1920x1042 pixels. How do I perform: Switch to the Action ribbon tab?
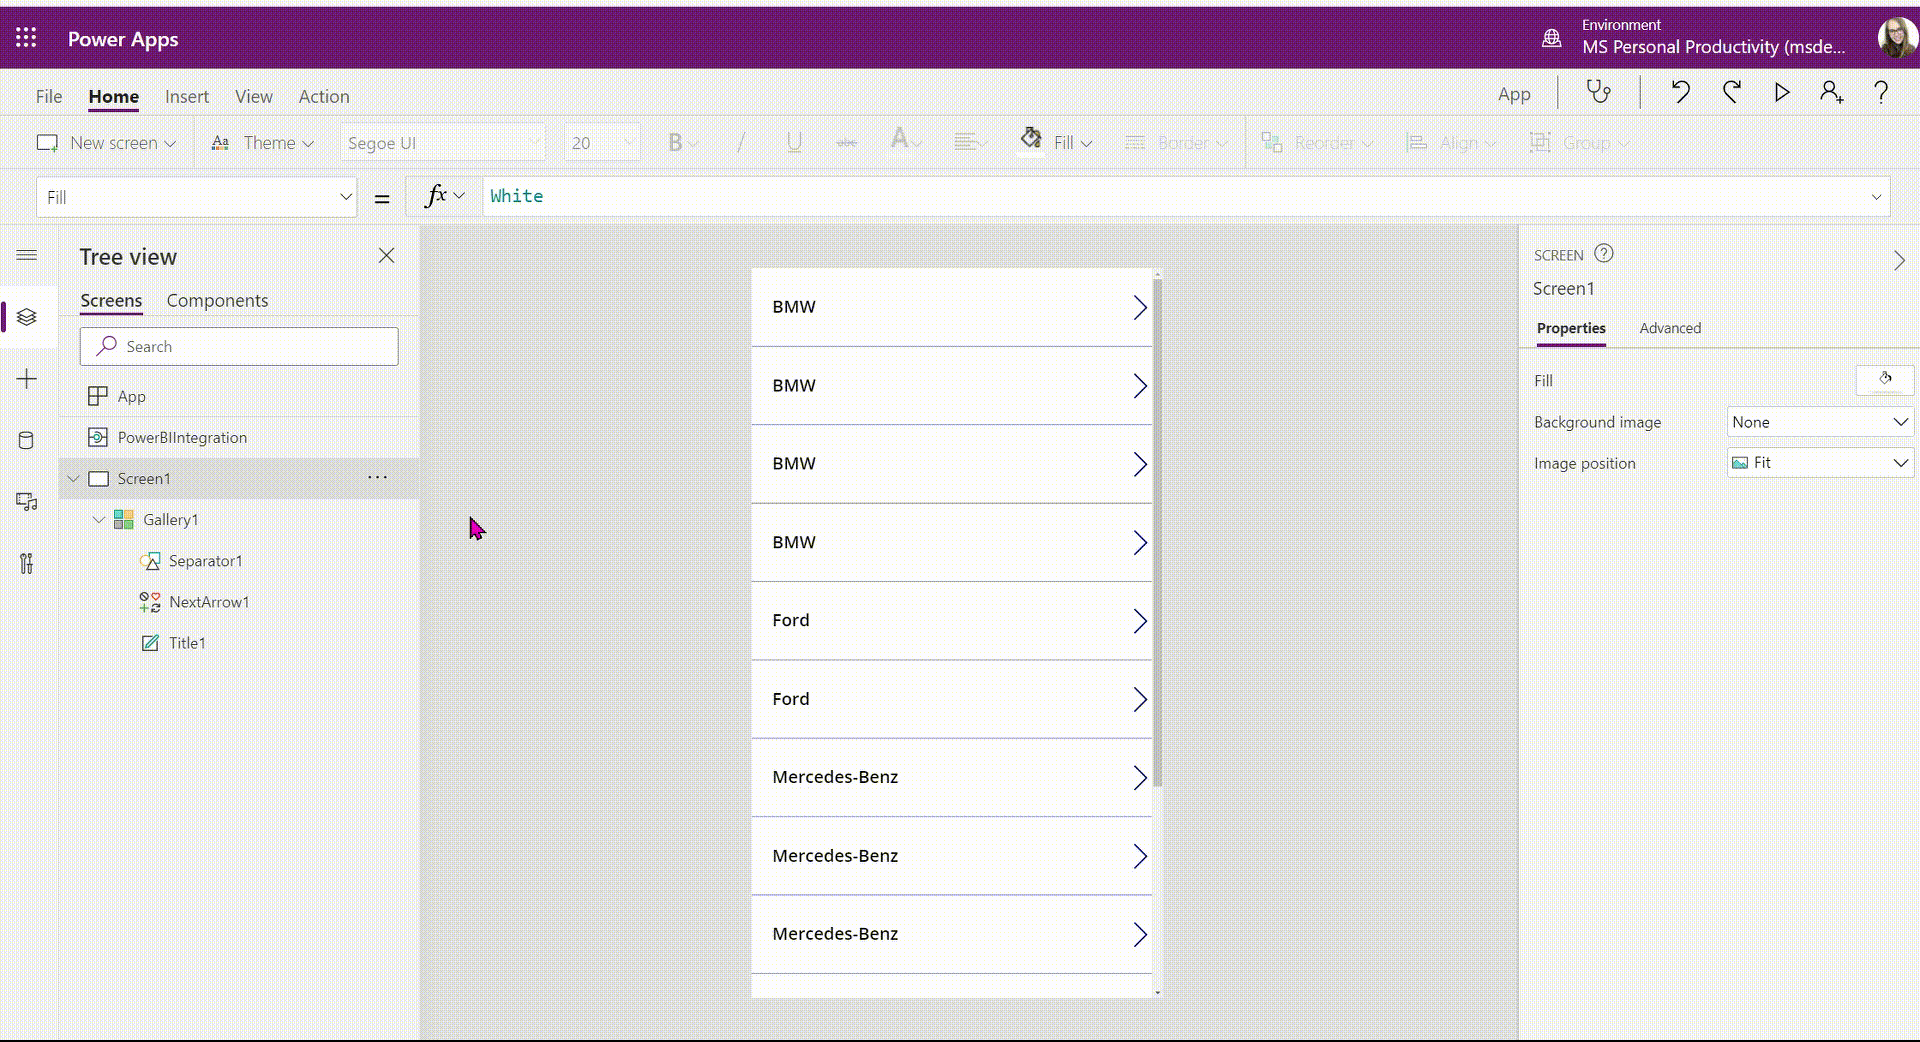[x=324, y=96]
